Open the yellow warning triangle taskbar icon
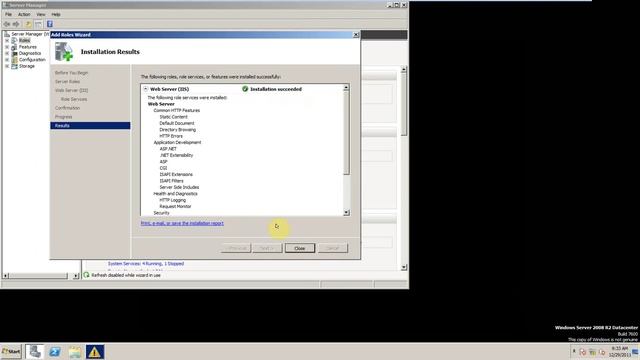 coord(95,351)
